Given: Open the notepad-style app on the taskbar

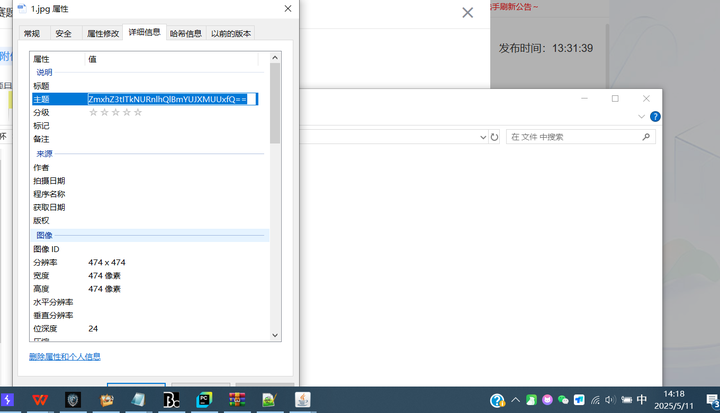Looking at the screenshot, I should 138,400.
